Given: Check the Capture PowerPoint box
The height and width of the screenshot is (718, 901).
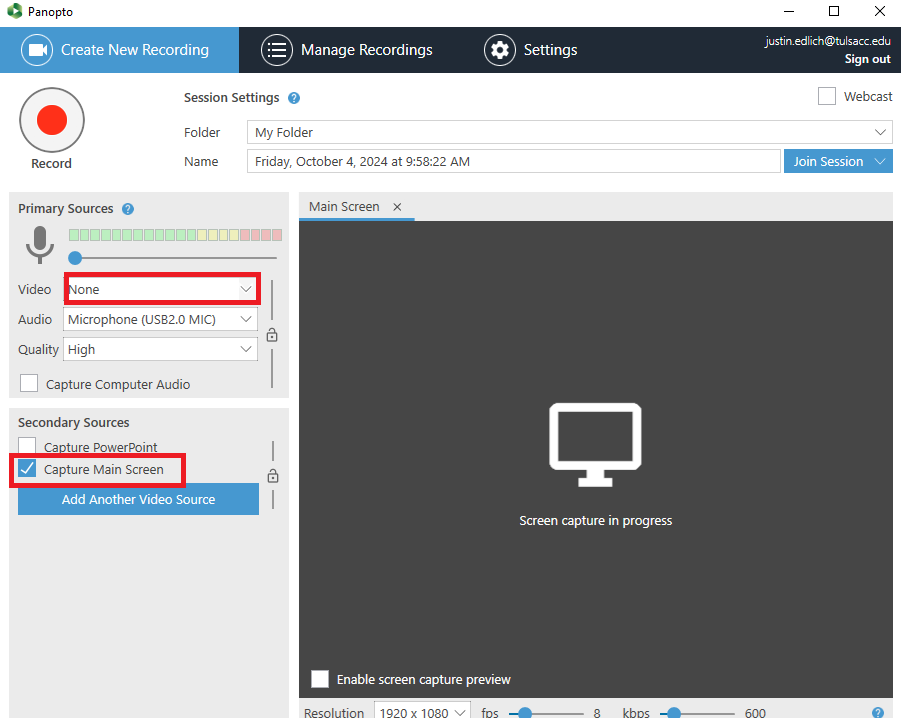Looking at the screenshot, I should tap(27, 446).
